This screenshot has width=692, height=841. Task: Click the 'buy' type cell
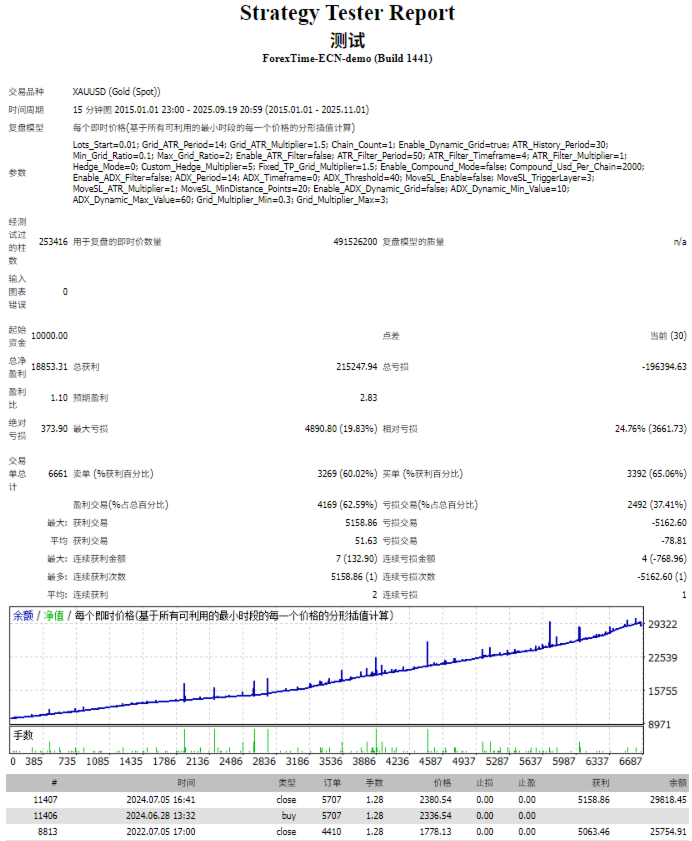[289, 816]
